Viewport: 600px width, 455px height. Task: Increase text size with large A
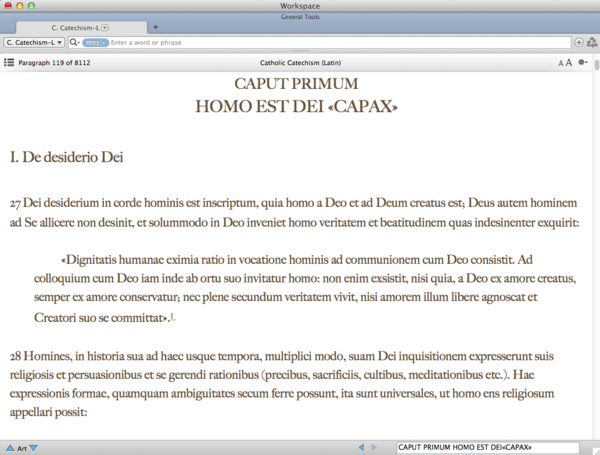click(x=569, y=62)
